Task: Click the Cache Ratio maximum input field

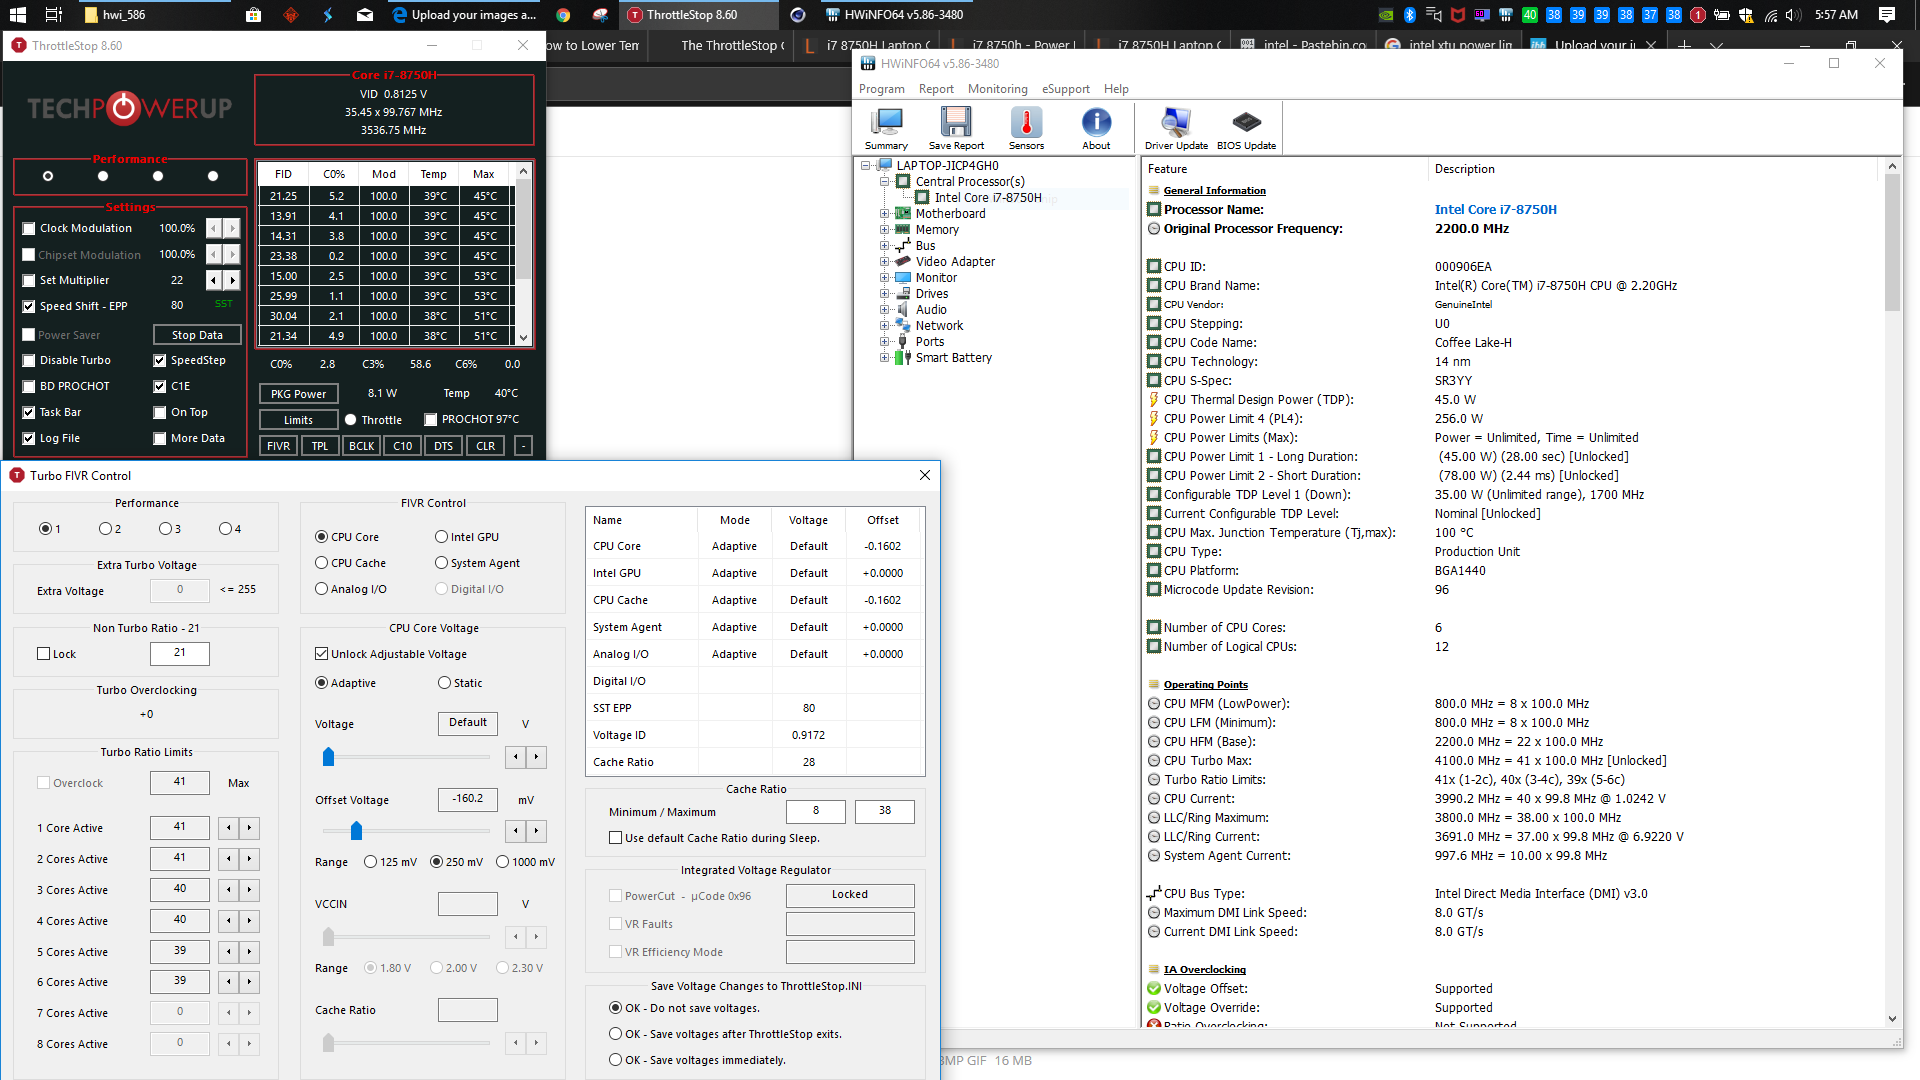Action: pos(884,811)
